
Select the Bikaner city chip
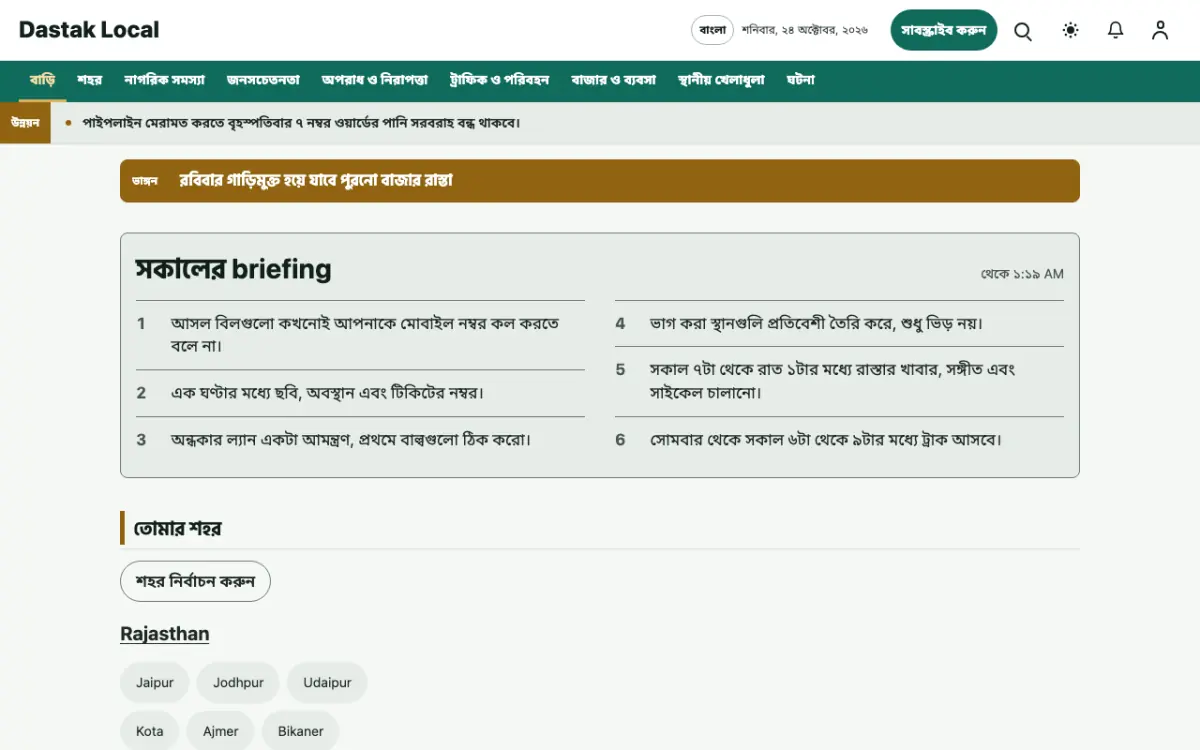pyautogui.click(x=300, y=731)
